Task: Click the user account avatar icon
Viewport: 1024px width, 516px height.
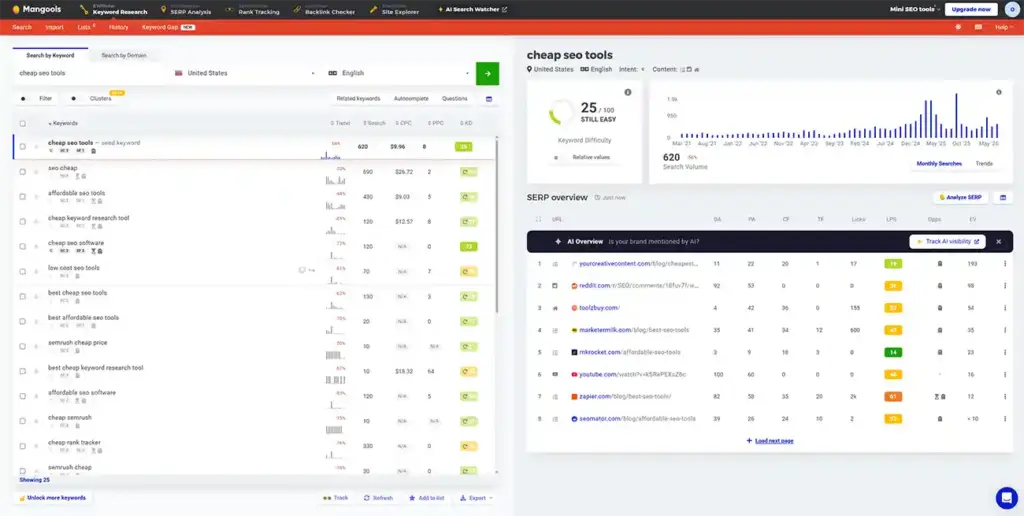Action: [x=1011, y=10]
